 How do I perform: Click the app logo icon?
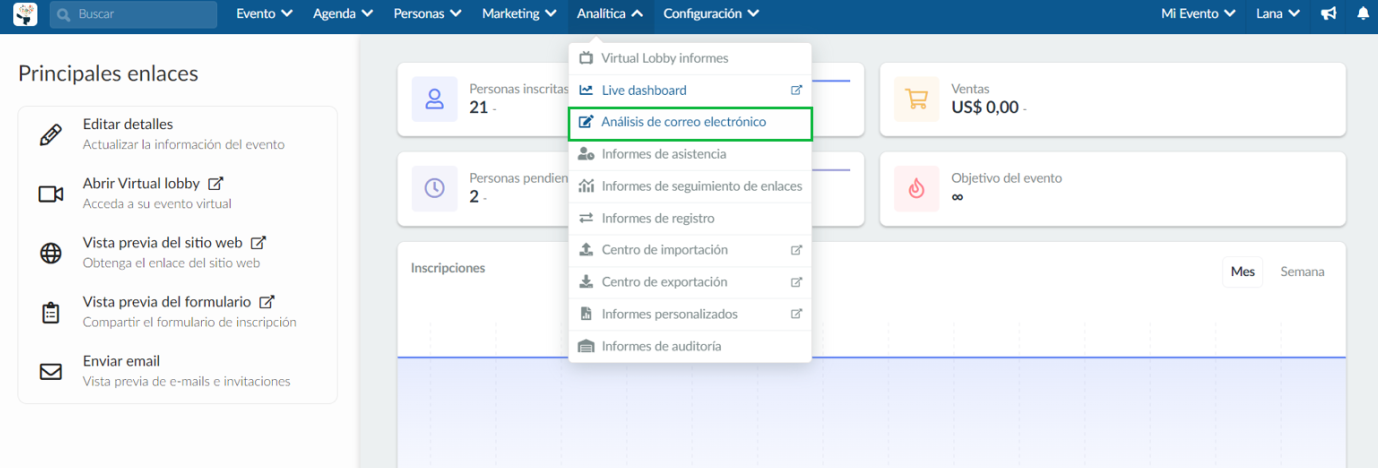click(25, 14)
